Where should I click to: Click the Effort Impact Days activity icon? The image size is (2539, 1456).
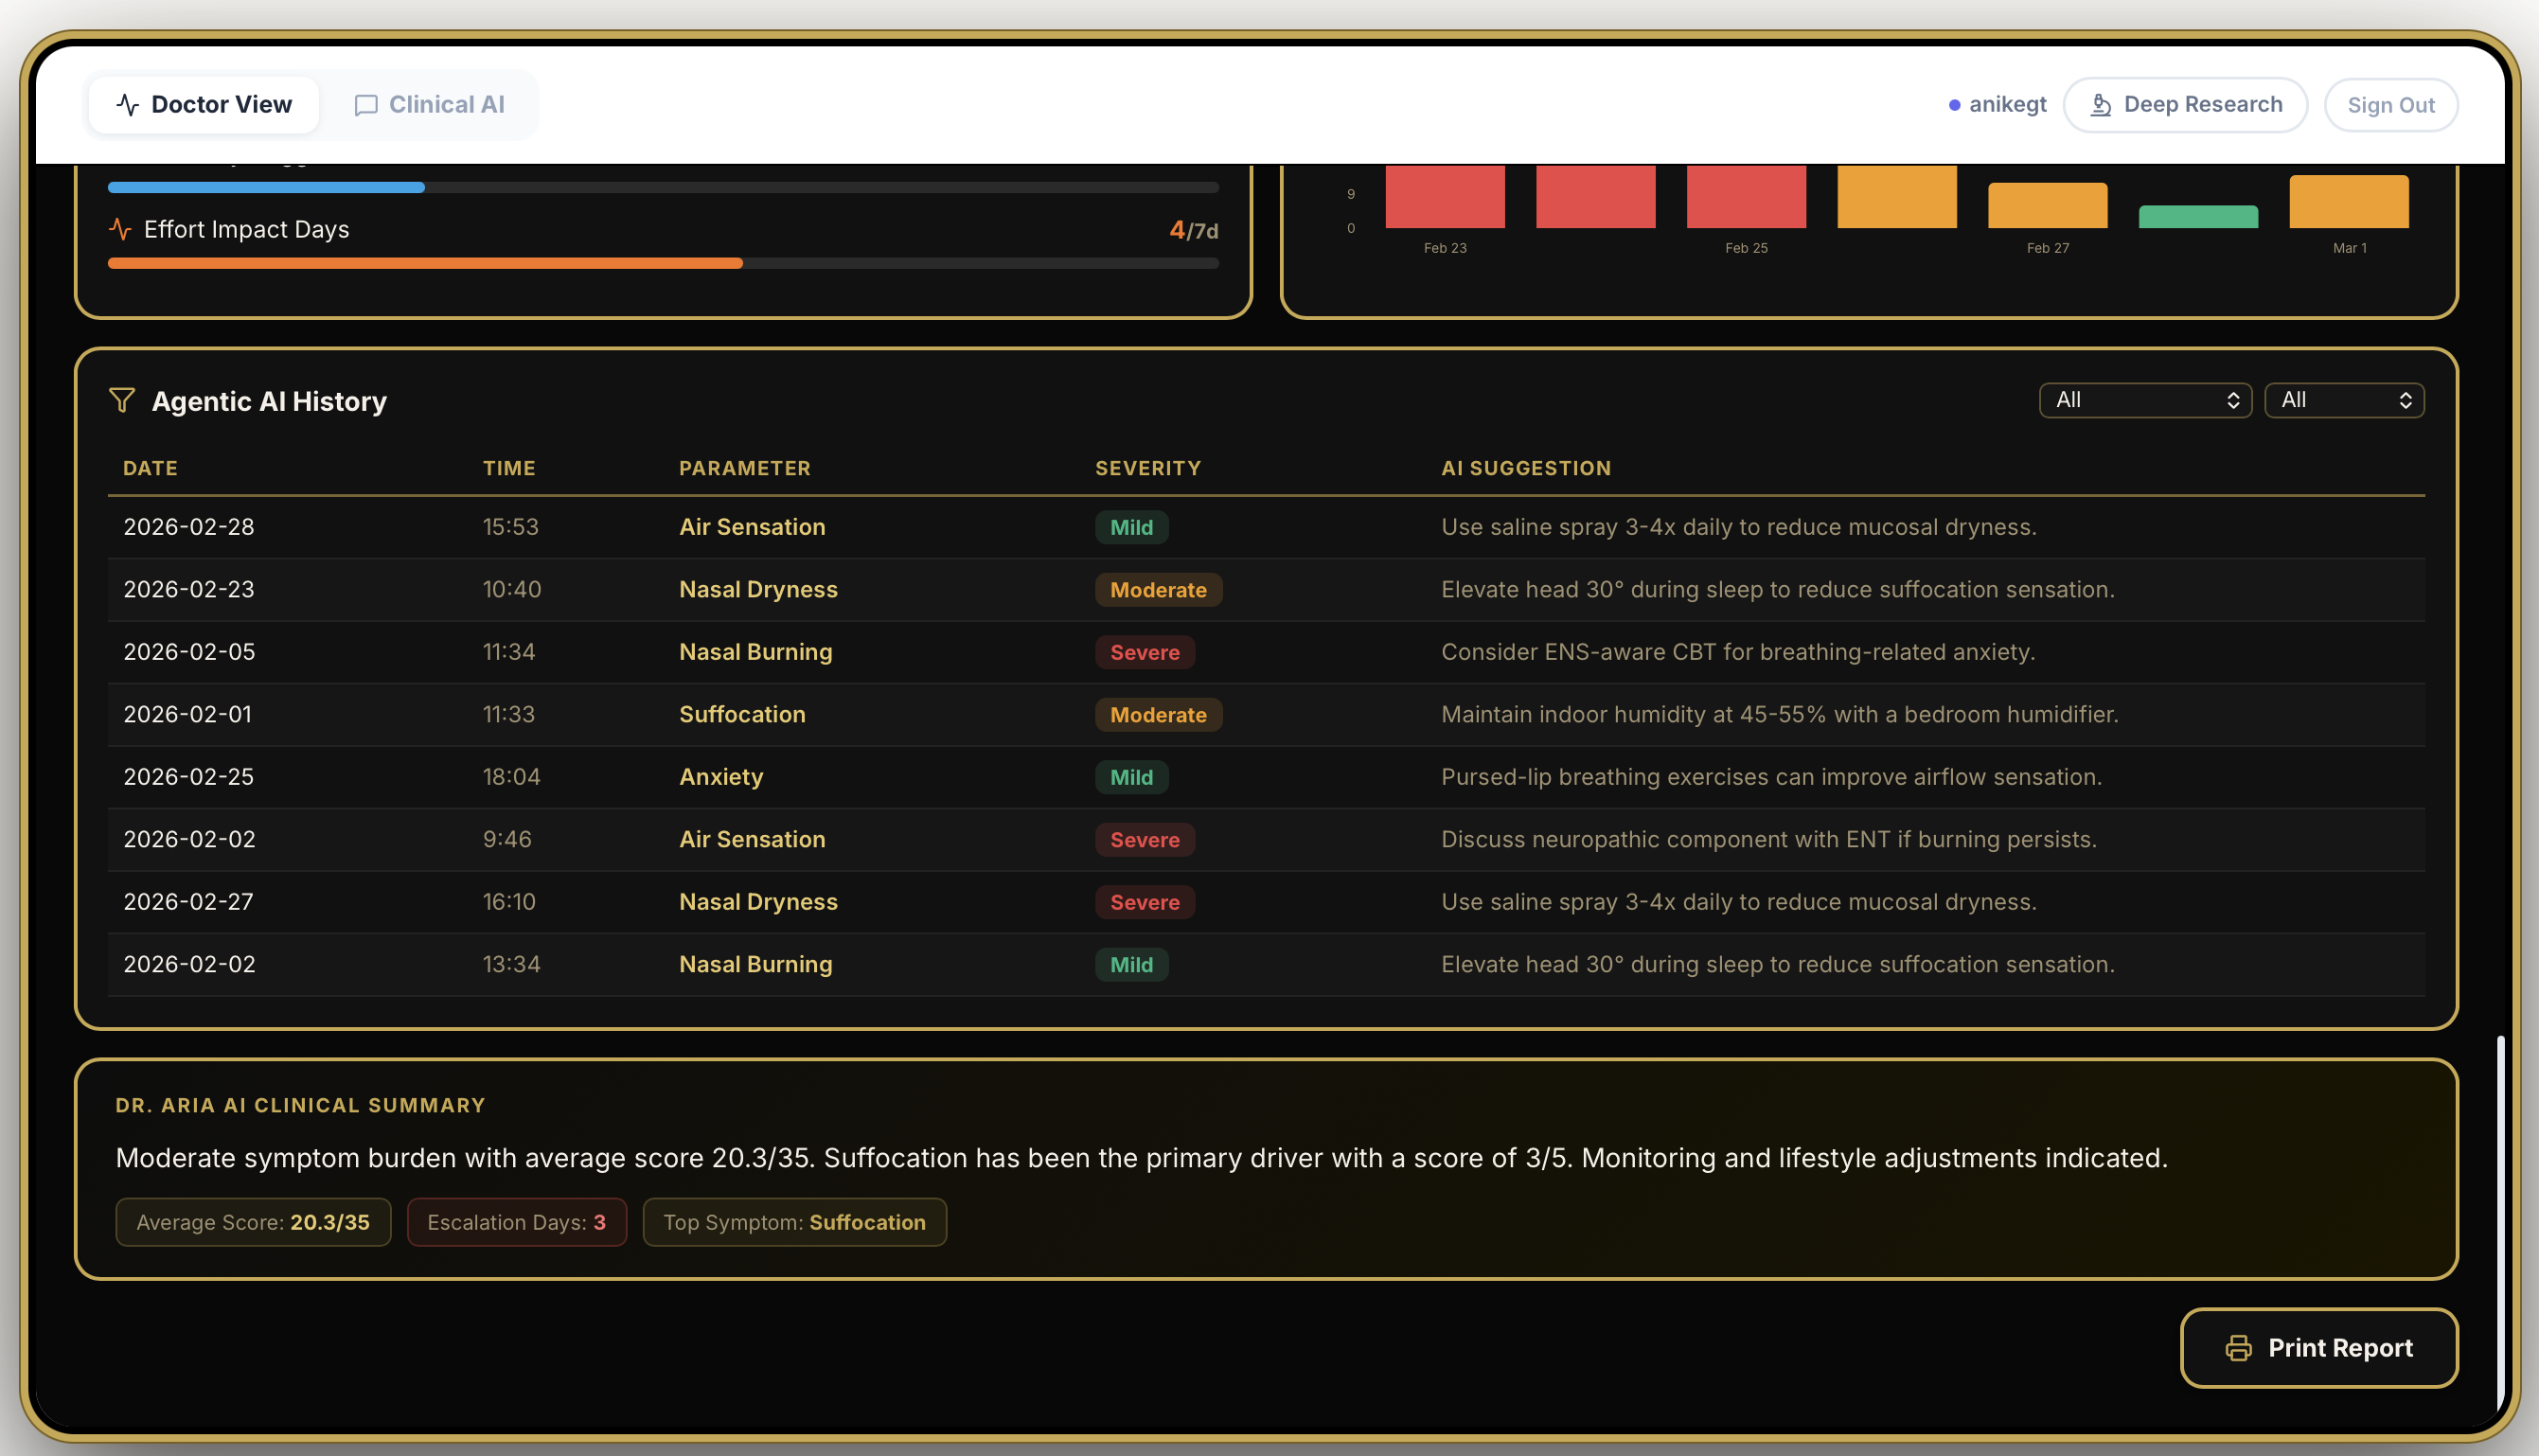coord(120,230)
